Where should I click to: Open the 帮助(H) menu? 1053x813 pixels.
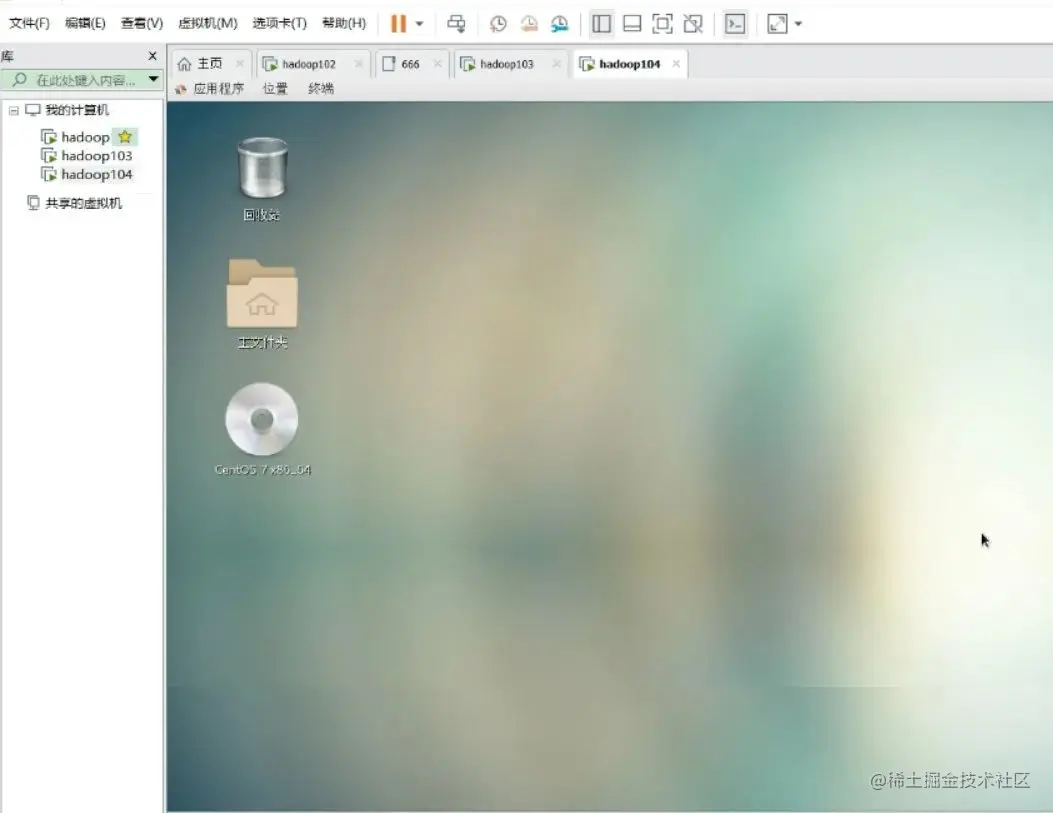344,23
